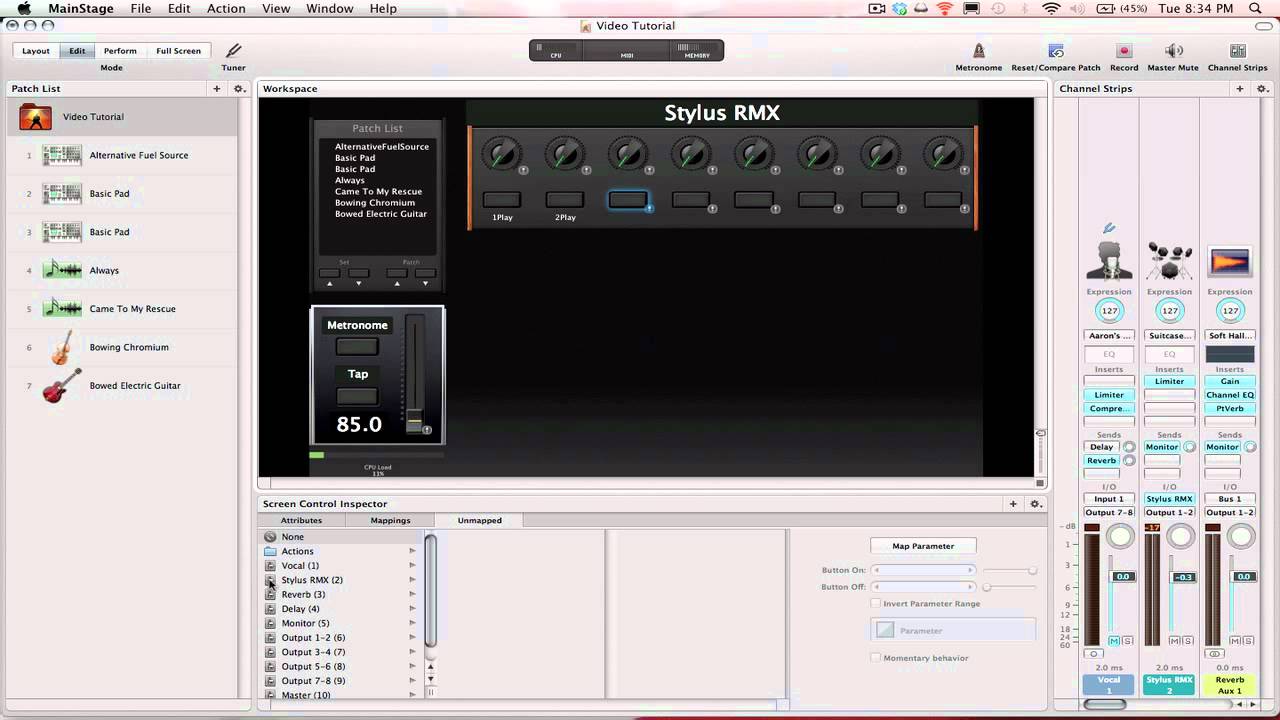This screenshot has height=720, width=1280.
Task: Add channel strip with plus icon
Action: [1240, 89]
